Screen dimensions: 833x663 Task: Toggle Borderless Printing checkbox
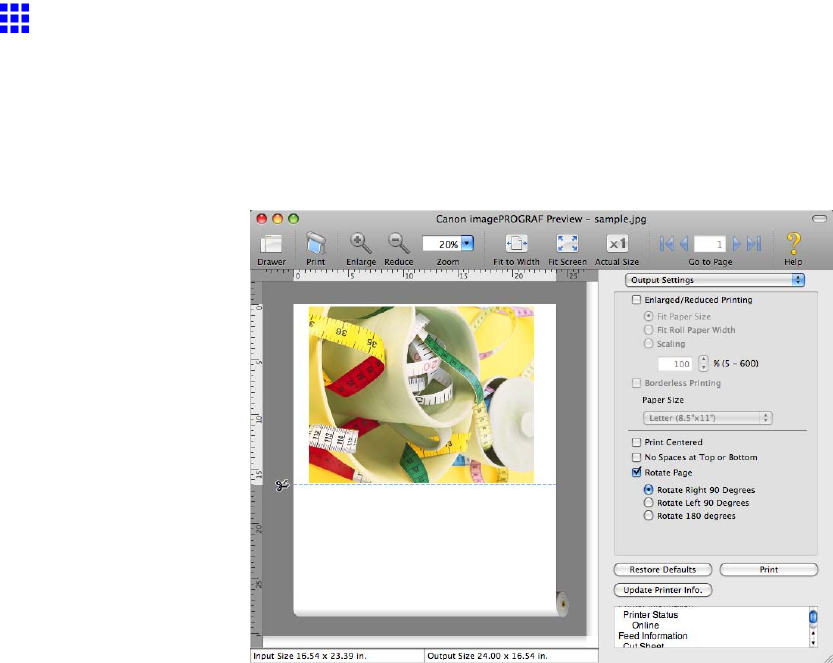point(636,383)
